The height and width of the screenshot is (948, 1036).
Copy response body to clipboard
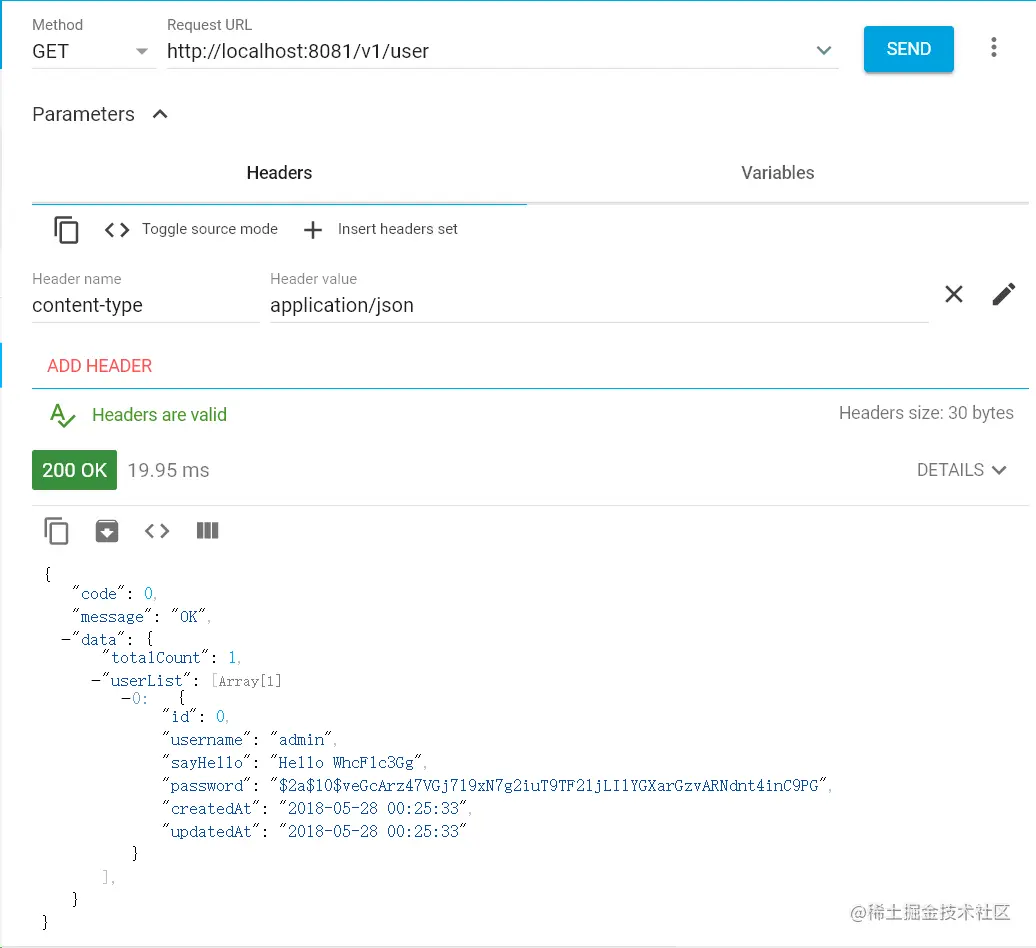(x=56, y=530)
